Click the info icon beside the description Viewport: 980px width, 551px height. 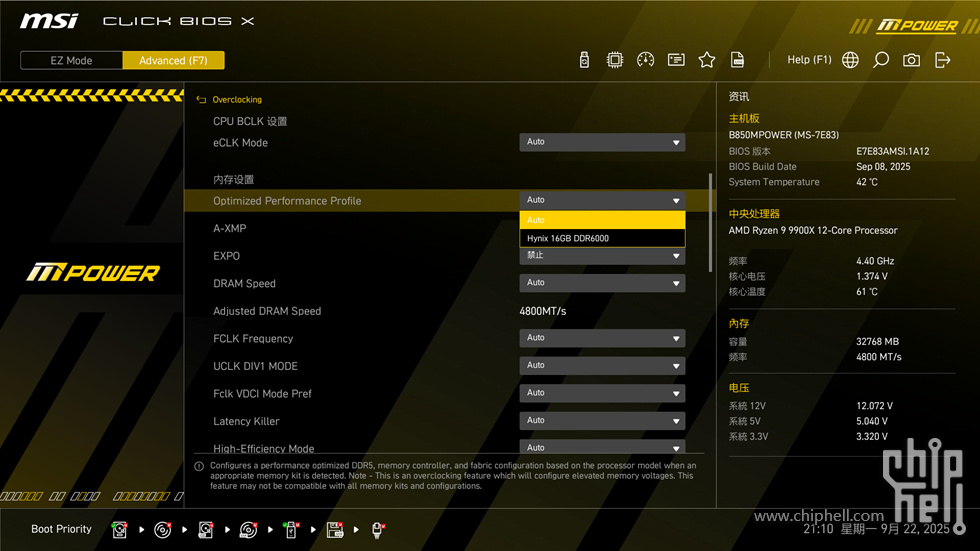tap(199, 466)
